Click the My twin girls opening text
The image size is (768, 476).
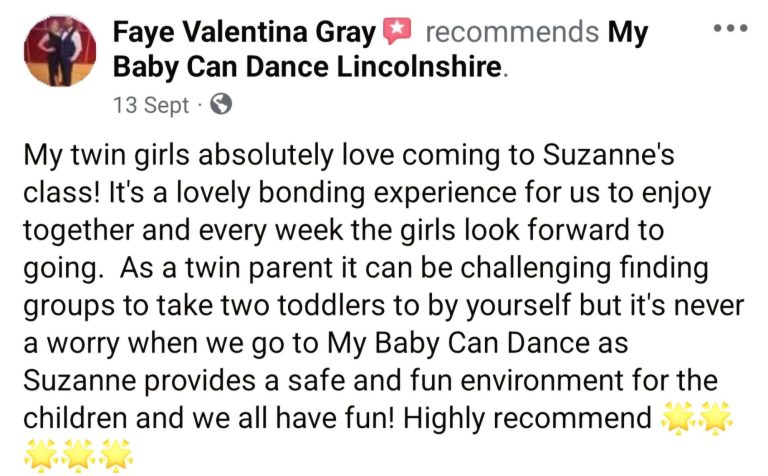coord(106,155)
